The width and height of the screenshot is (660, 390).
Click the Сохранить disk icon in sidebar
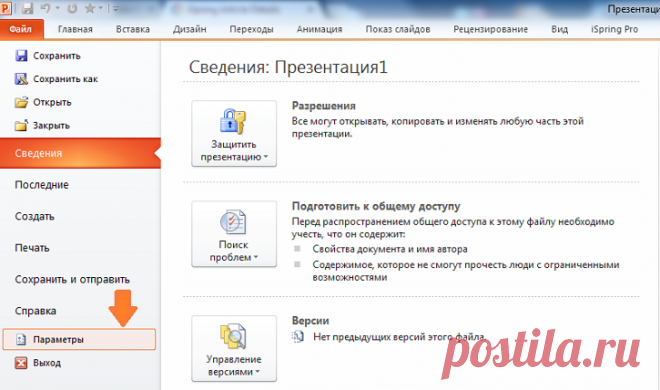point(21,56)
